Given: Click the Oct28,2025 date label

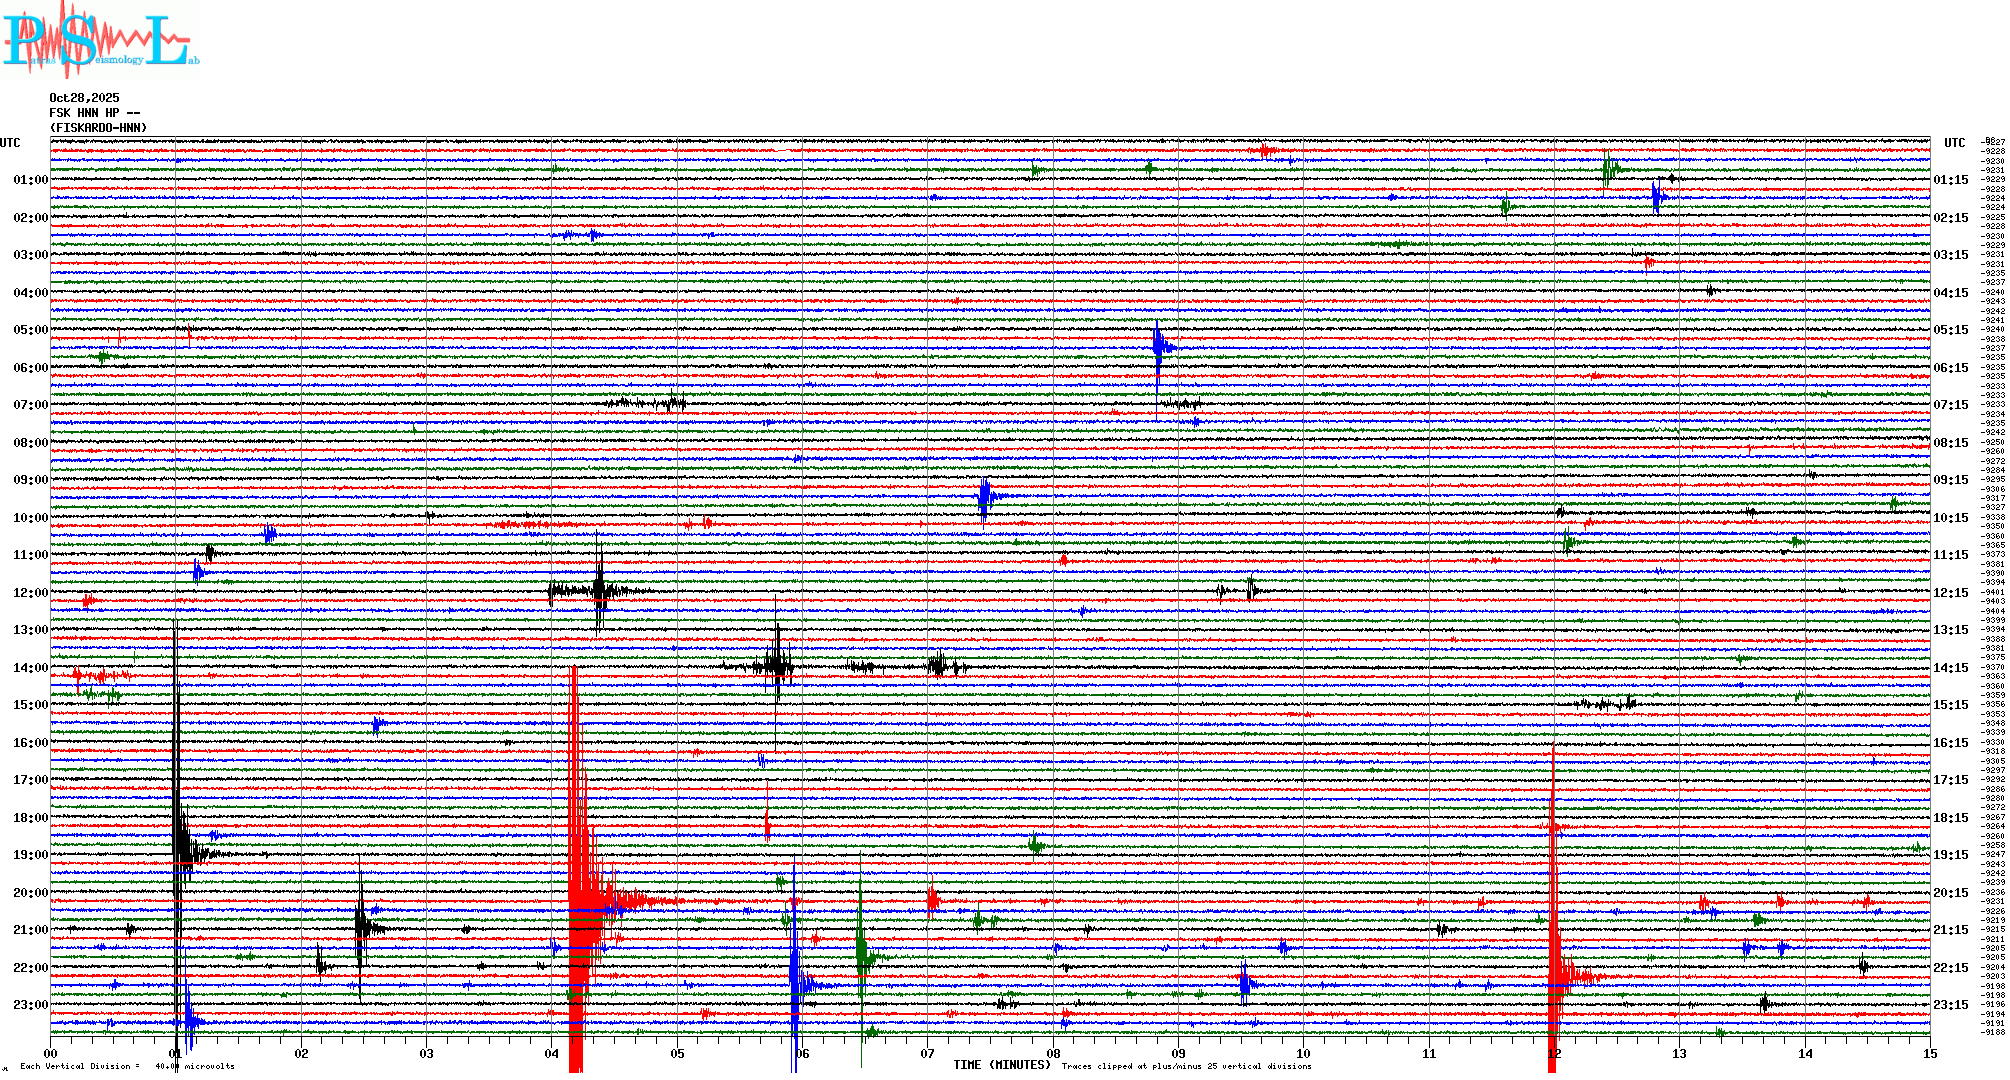Looking at the screenshot, I should tap(84, 98).
